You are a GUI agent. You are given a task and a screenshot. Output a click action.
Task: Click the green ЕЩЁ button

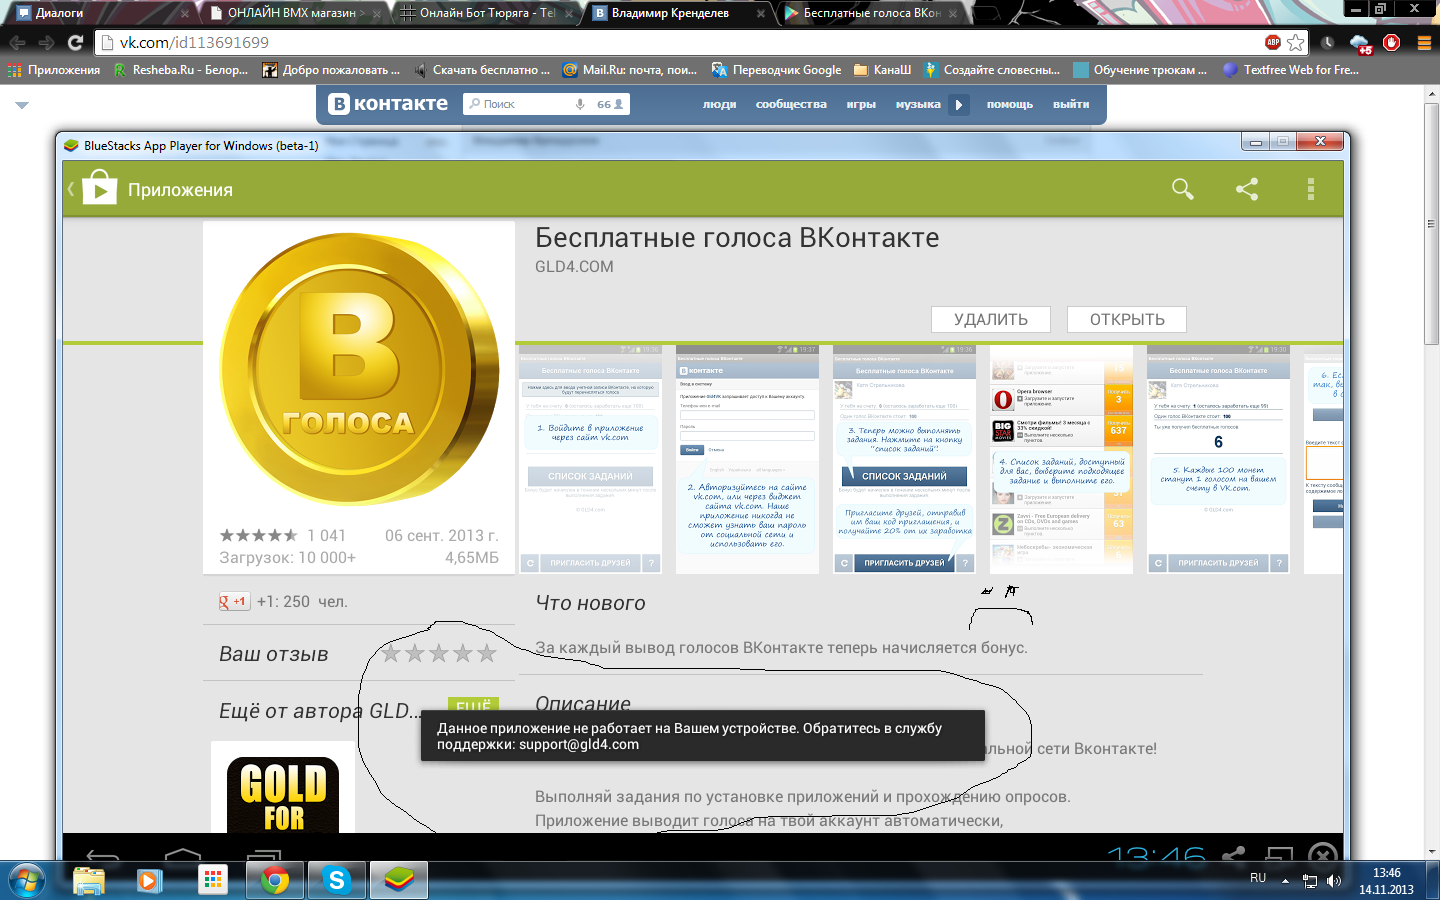tap(473, 704)
